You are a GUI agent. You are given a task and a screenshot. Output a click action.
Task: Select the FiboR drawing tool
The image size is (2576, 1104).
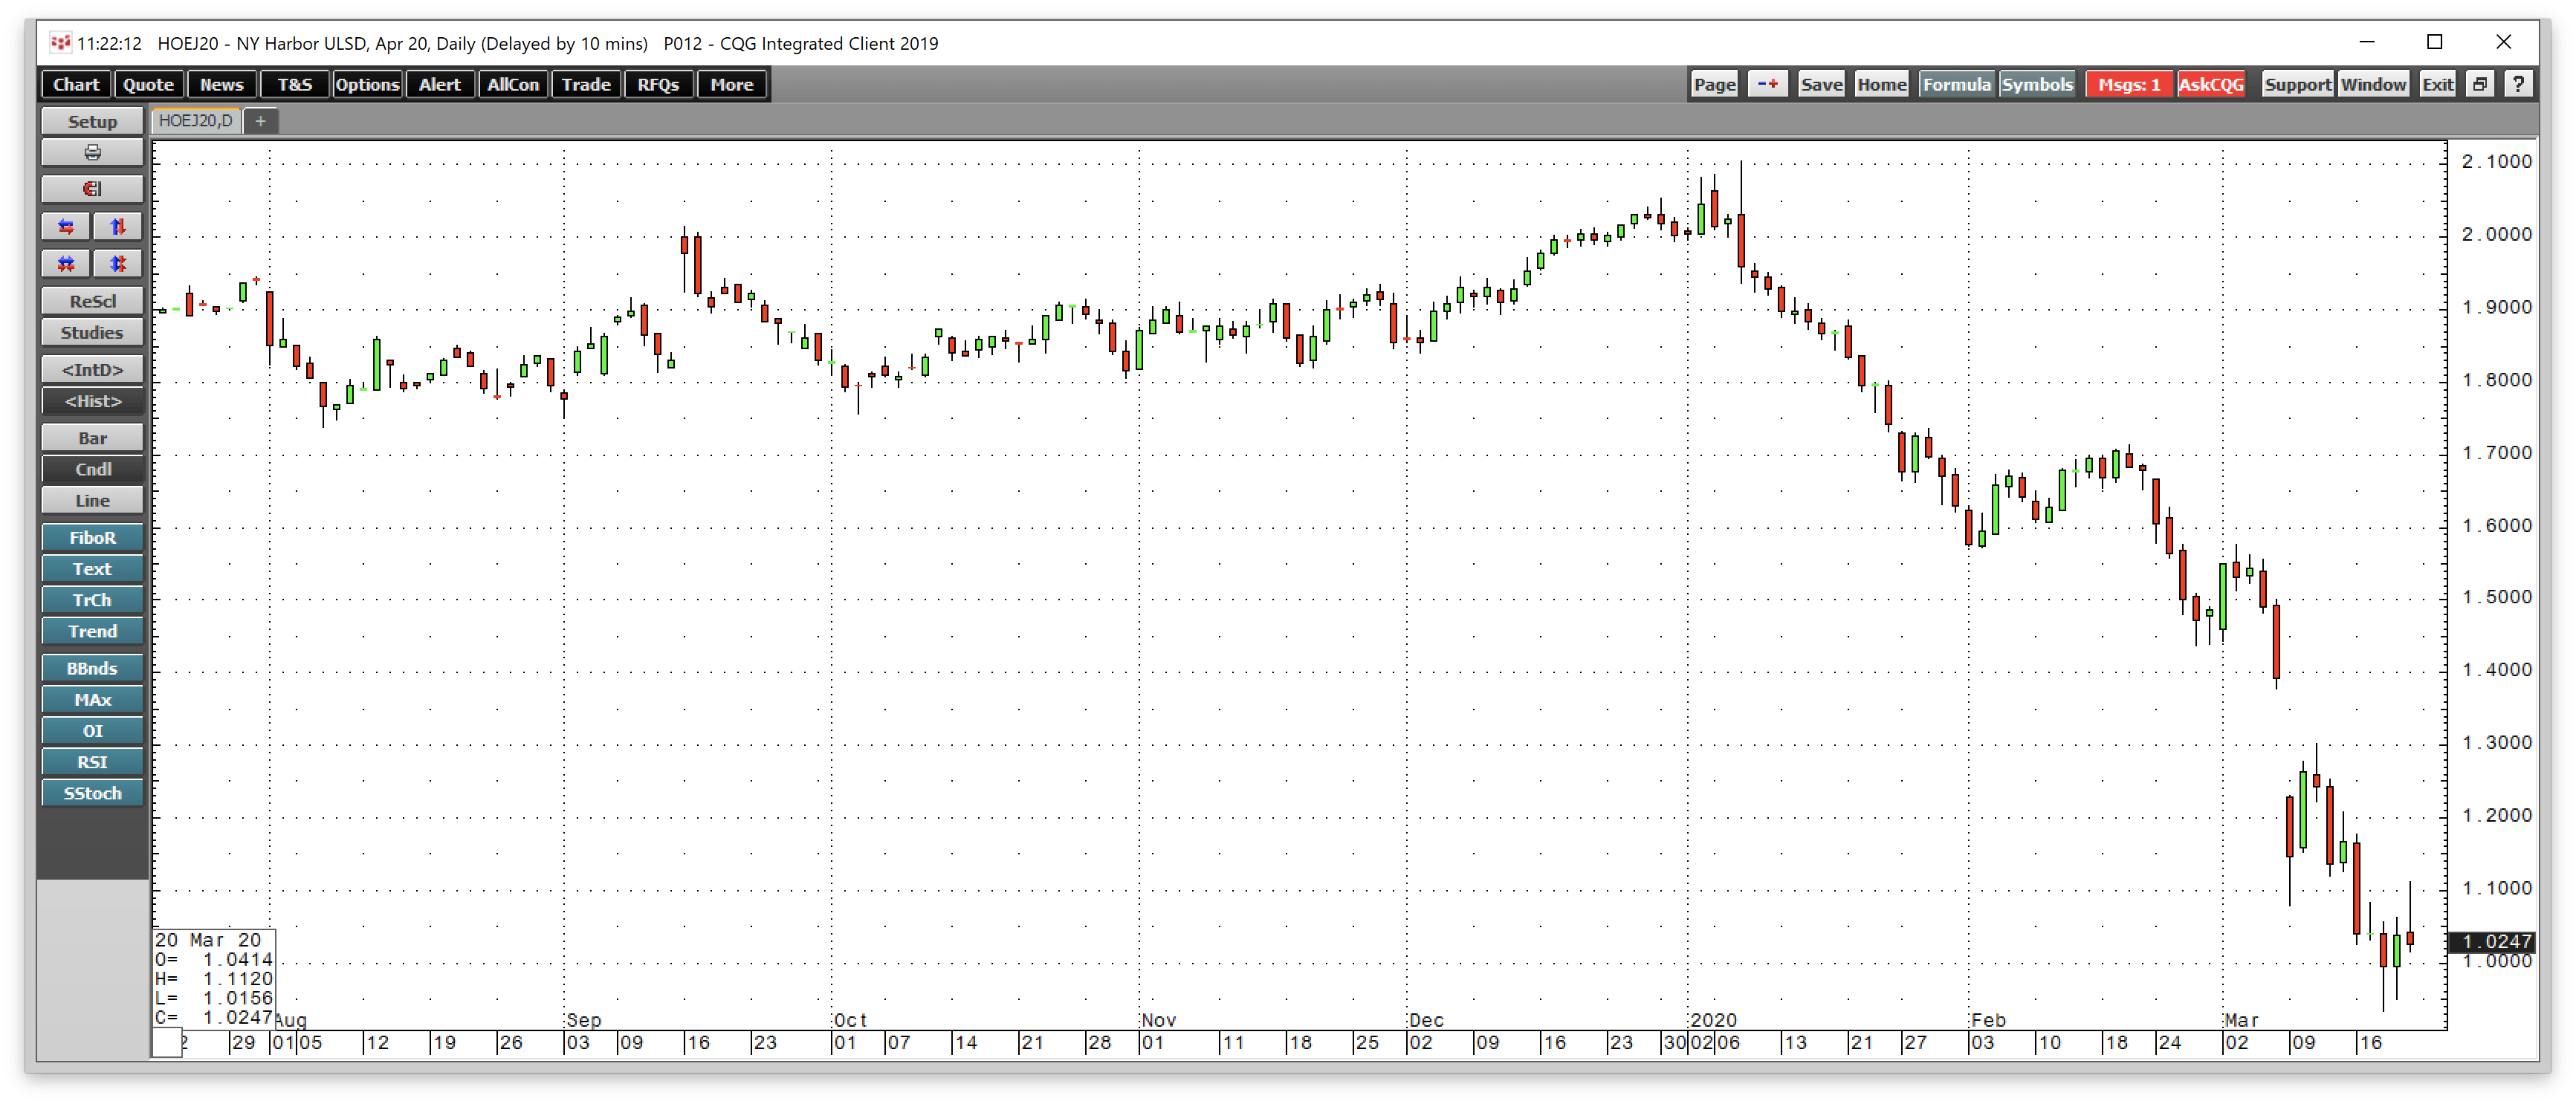point(92,537)
